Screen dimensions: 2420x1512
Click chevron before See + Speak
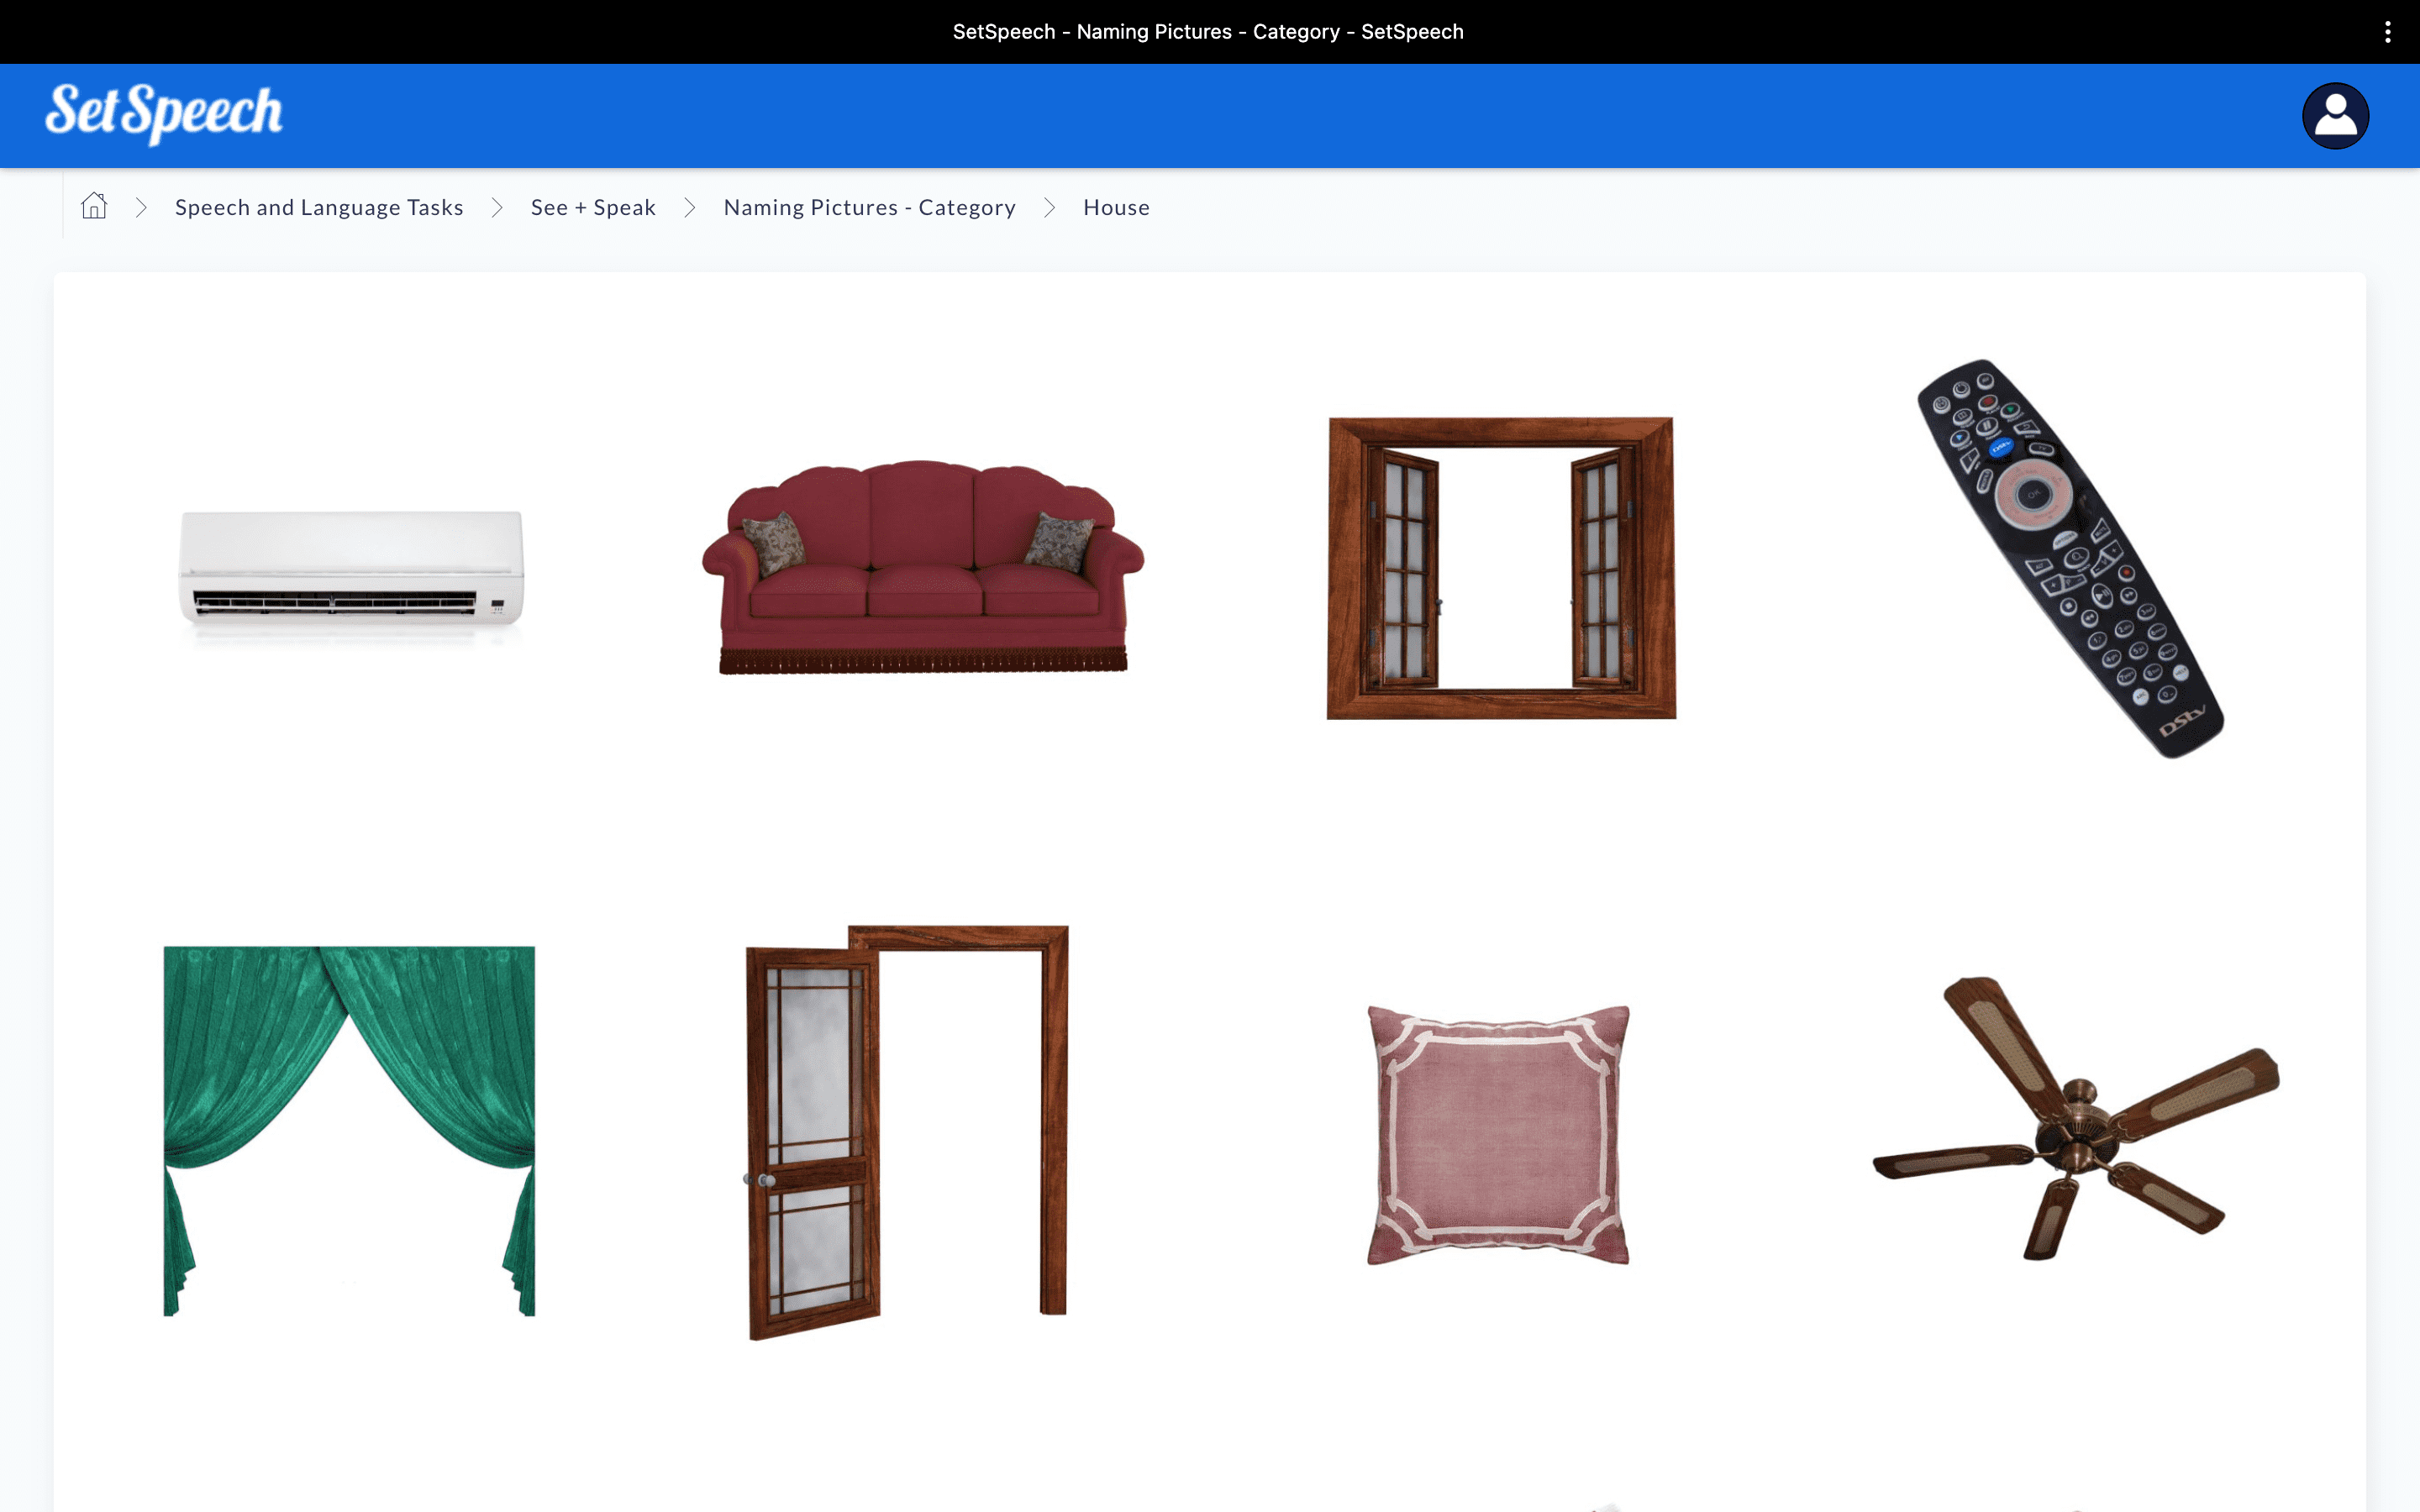point(497,207)
